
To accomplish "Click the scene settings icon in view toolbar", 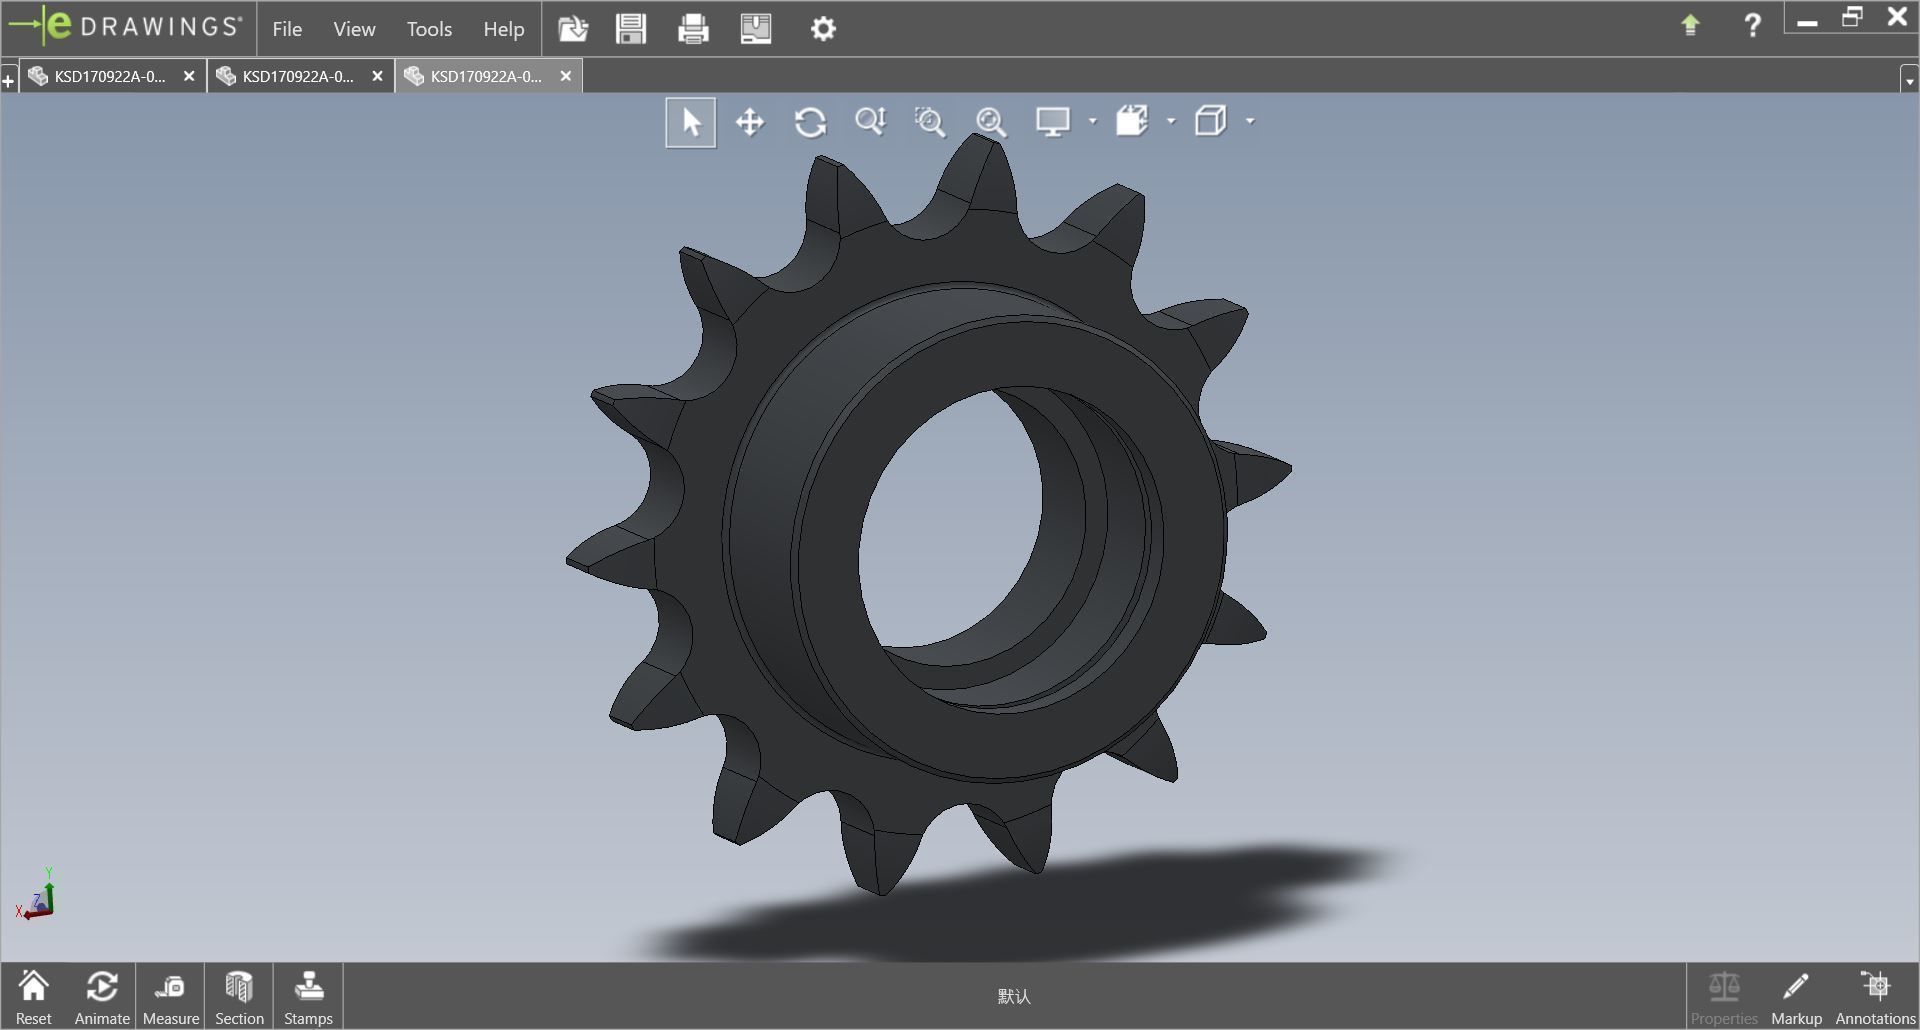I will point(1132,122).
